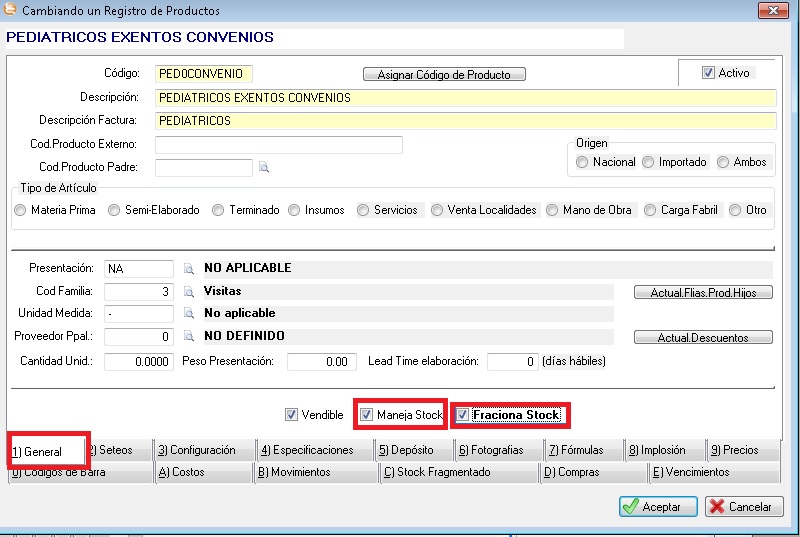Toggle the Fraciona Stock checkbox
The height and width of the screenshot is (537, 800).
[463, 415]
